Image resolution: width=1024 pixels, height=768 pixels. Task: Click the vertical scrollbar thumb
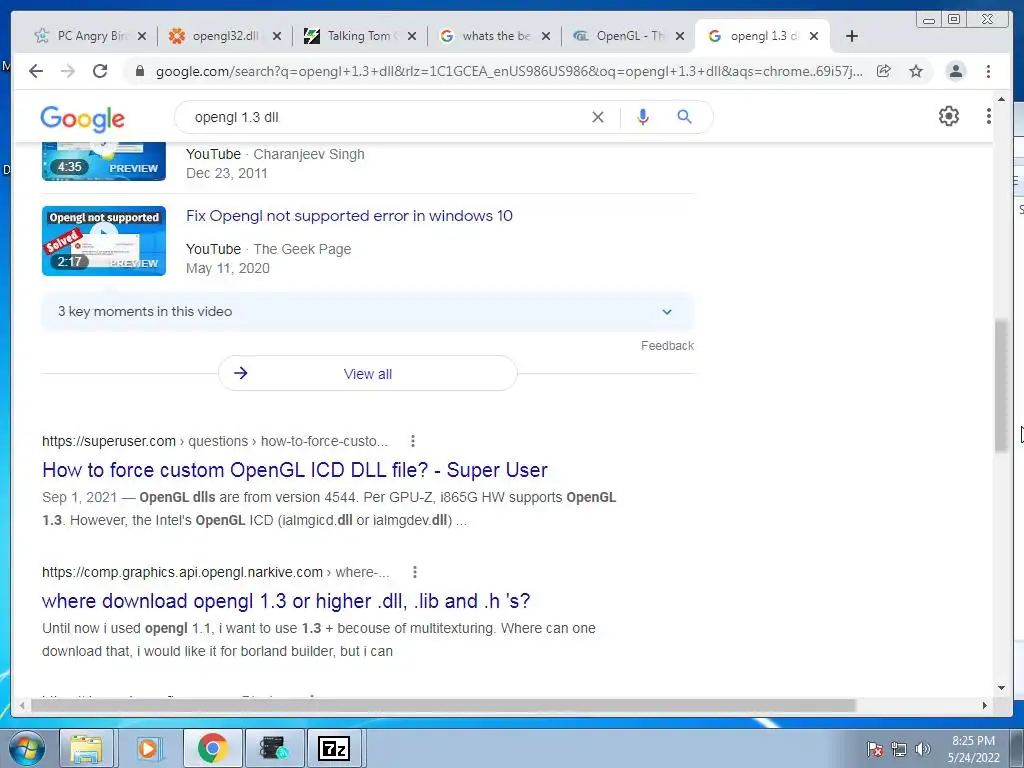pyautogui.click(x=1001, y=385)
